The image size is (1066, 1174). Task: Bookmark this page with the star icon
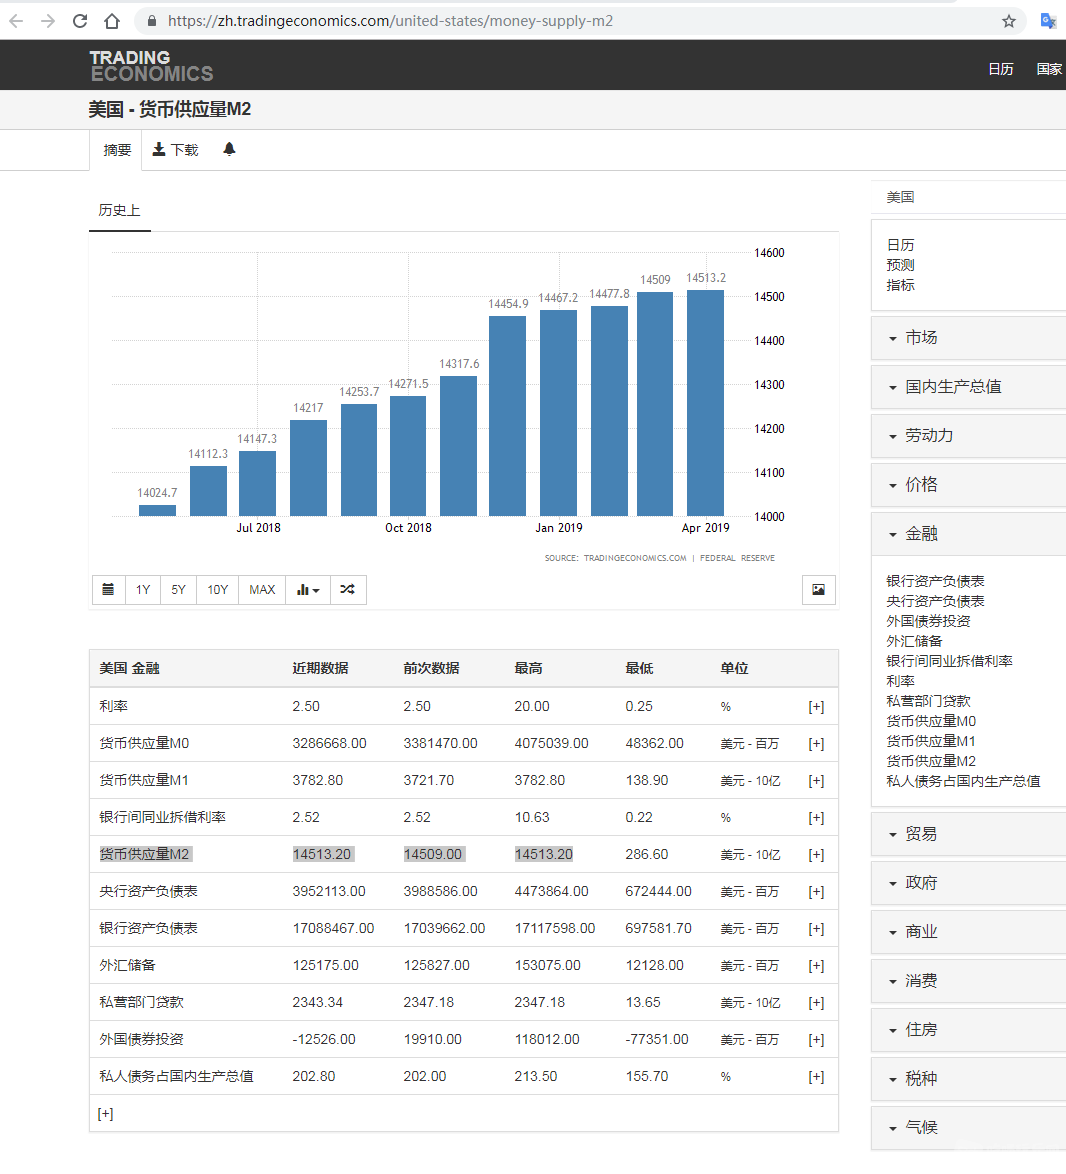1009,21
